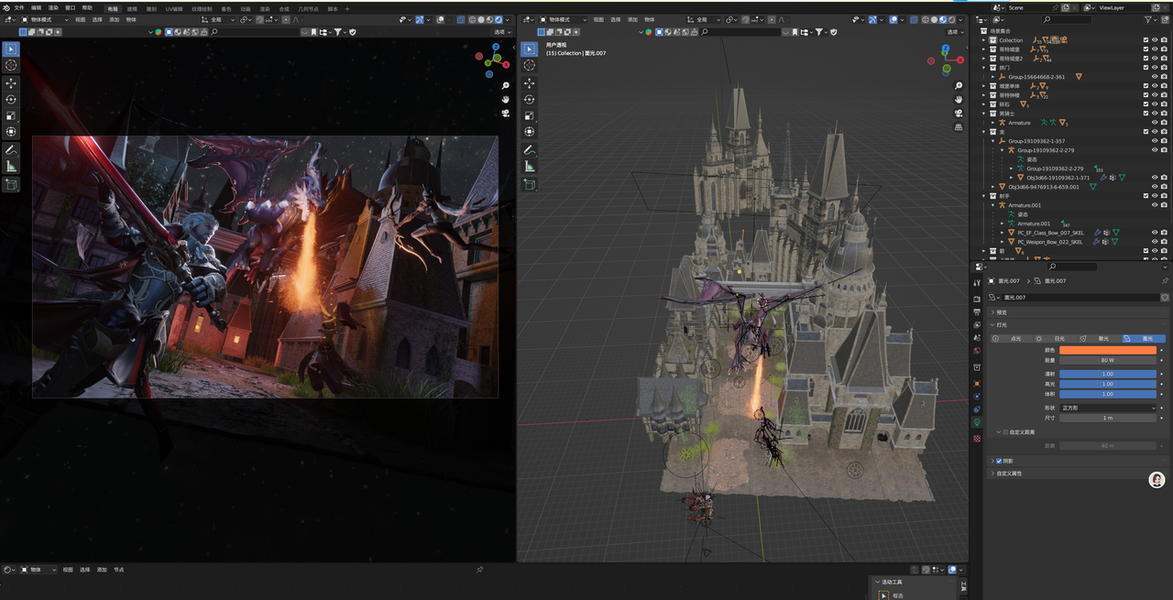Open the 编辑 menu
Image resolution: width=1173 pixels, height=600 pixels.
click(36, 7)
